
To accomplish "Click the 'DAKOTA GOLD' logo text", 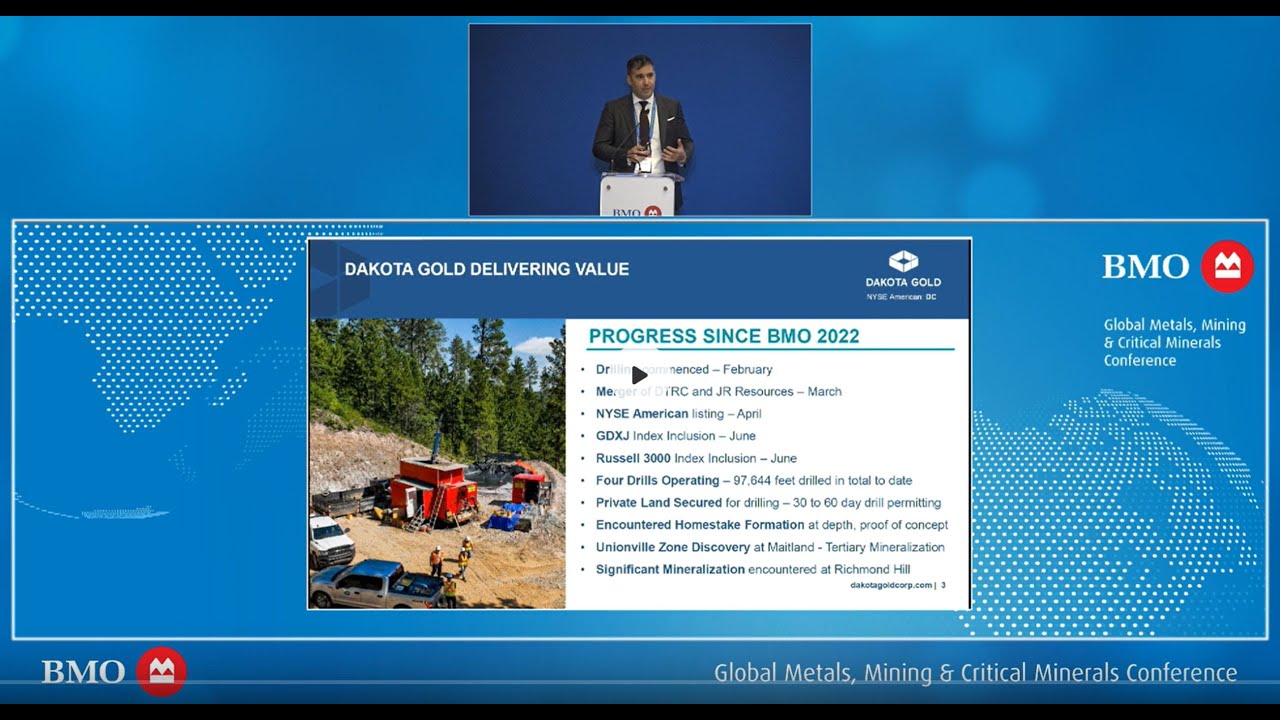I will (903, 282).
